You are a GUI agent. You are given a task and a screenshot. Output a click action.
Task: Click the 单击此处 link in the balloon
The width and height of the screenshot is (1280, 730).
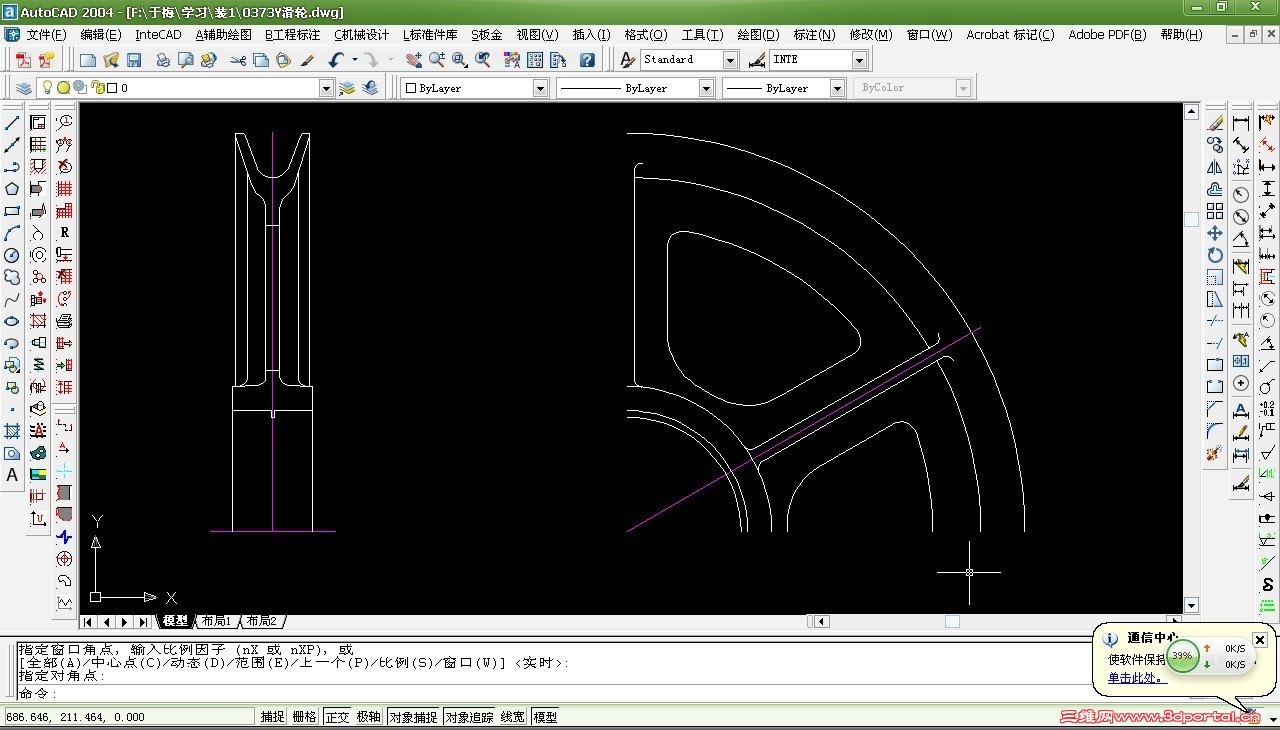[1137, 678]
